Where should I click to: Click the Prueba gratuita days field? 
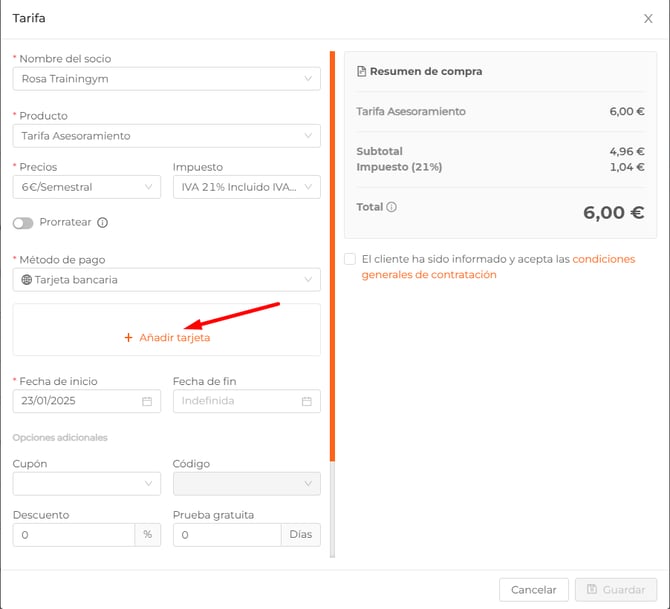click(227, 535)
